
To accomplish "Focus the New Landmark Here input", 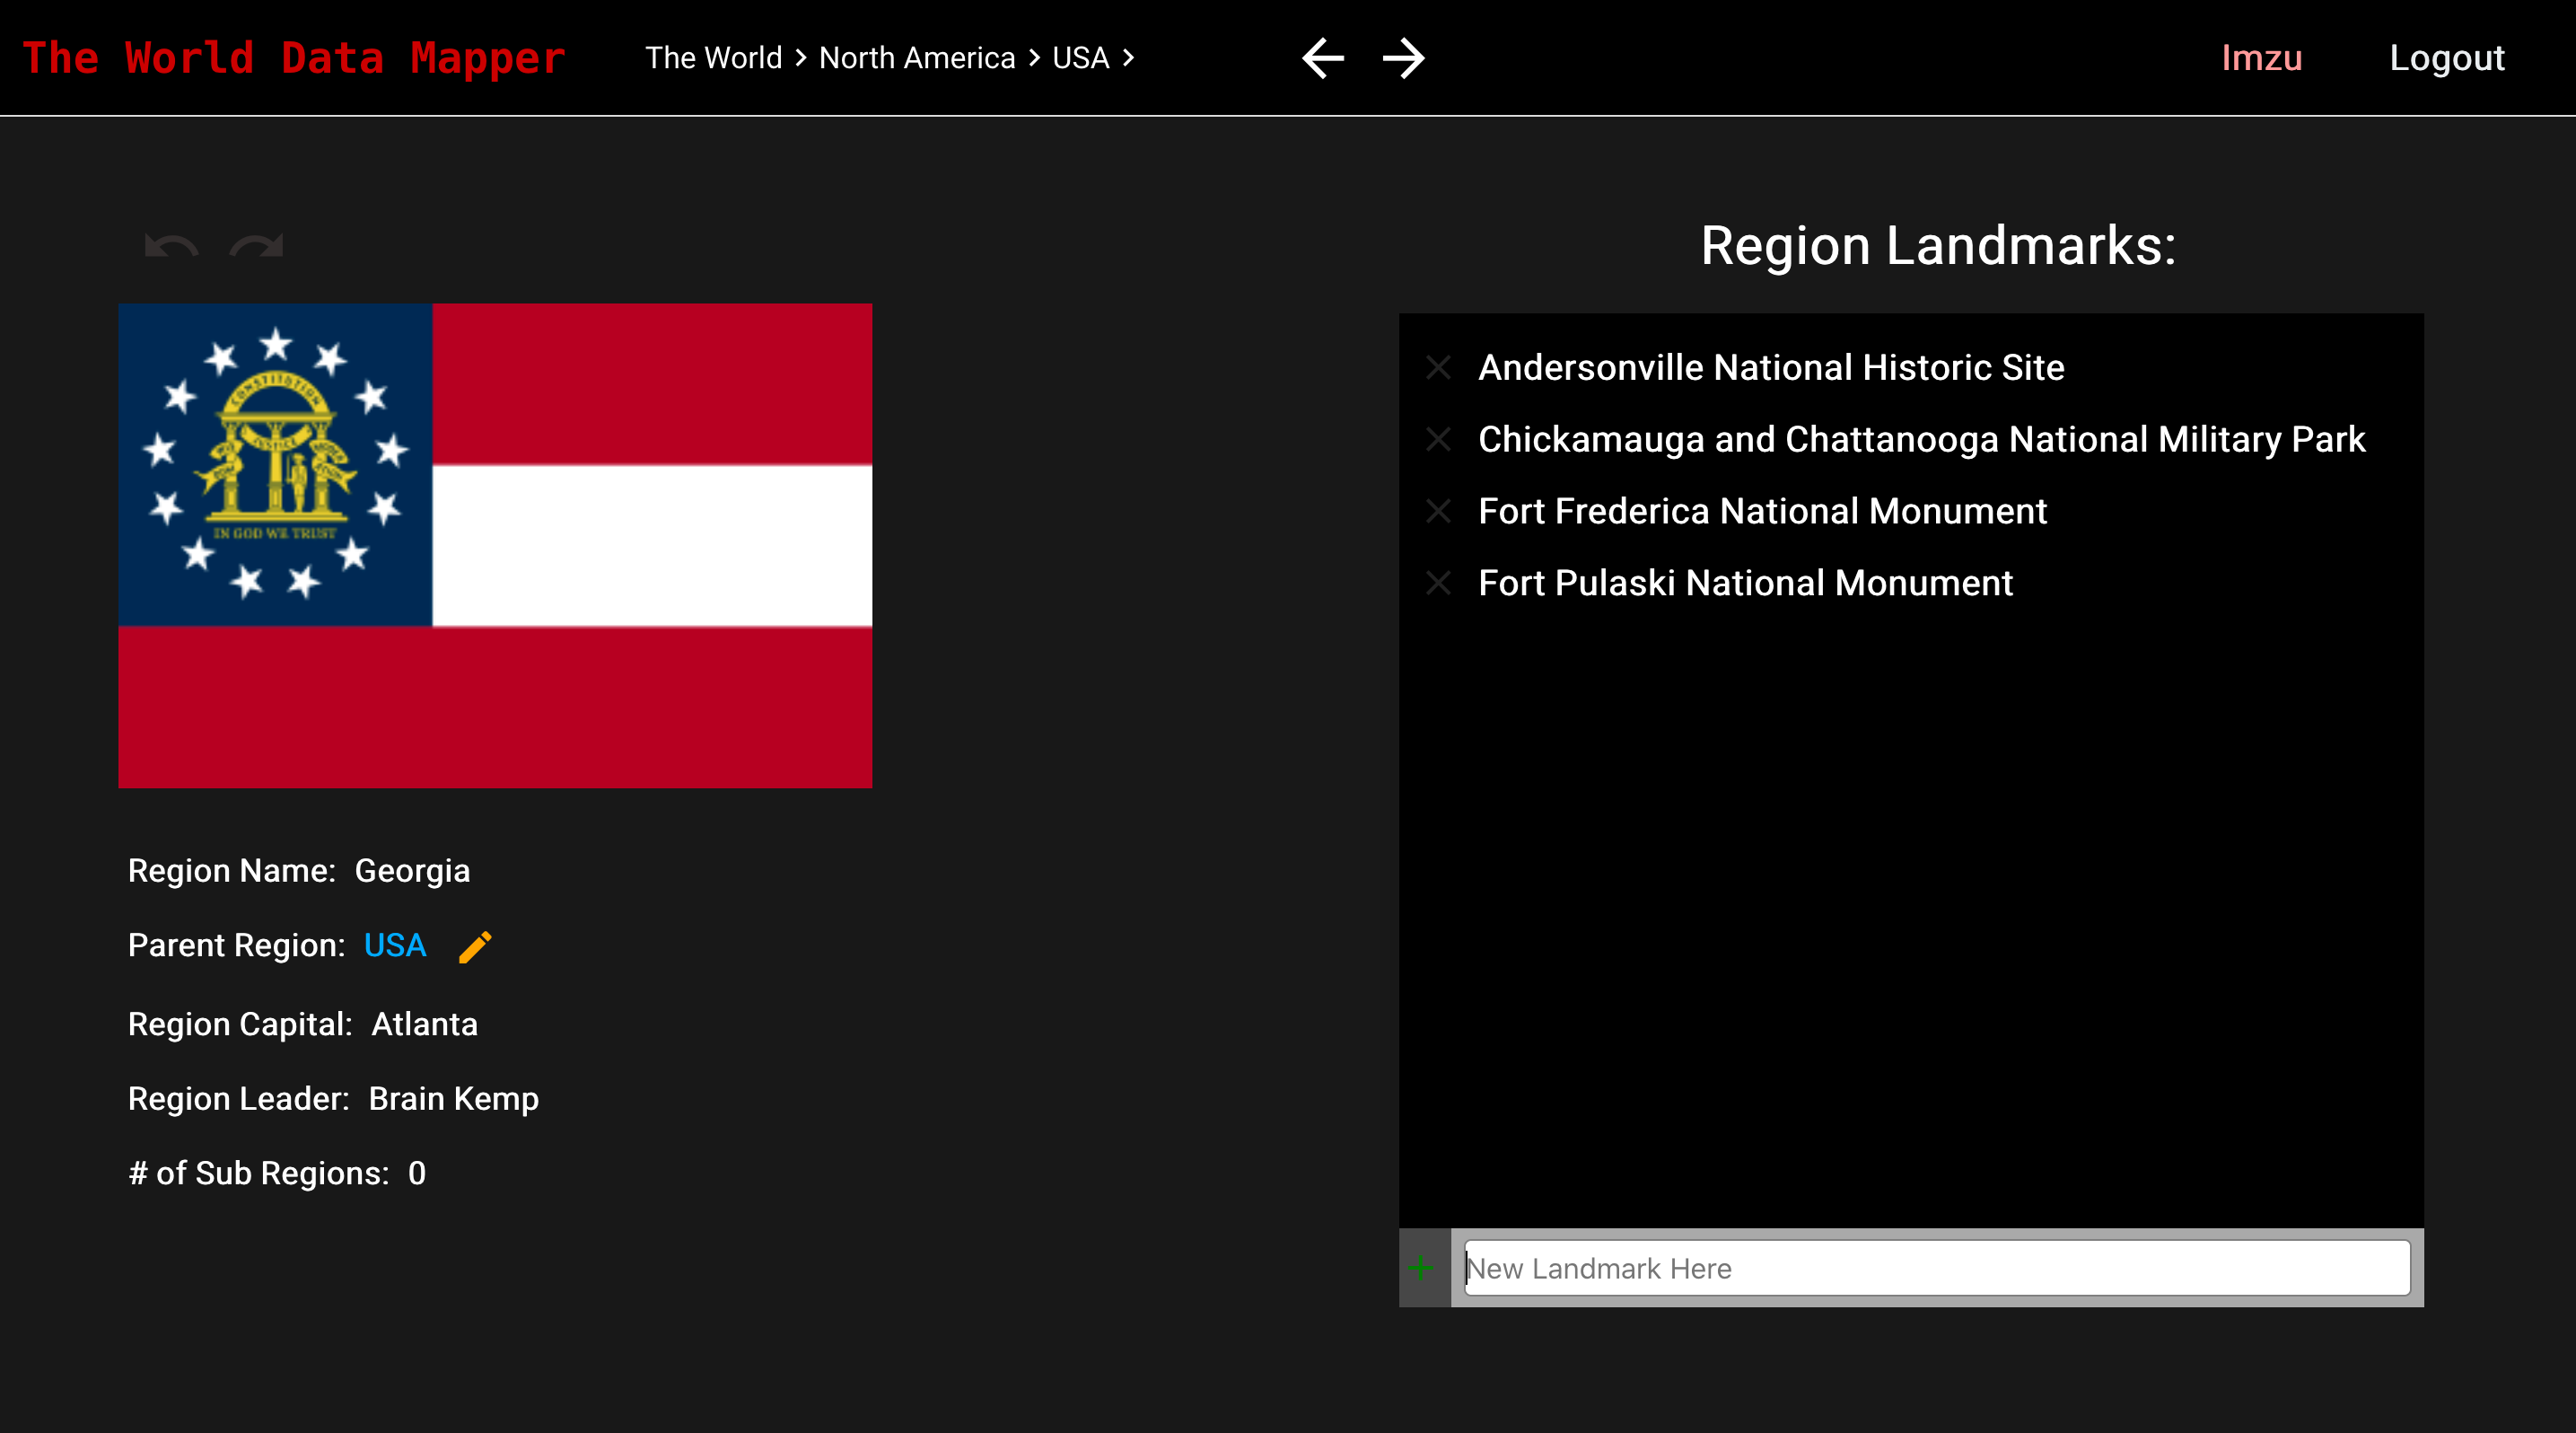I will pyautogui.click(x=1936, y=1268).
